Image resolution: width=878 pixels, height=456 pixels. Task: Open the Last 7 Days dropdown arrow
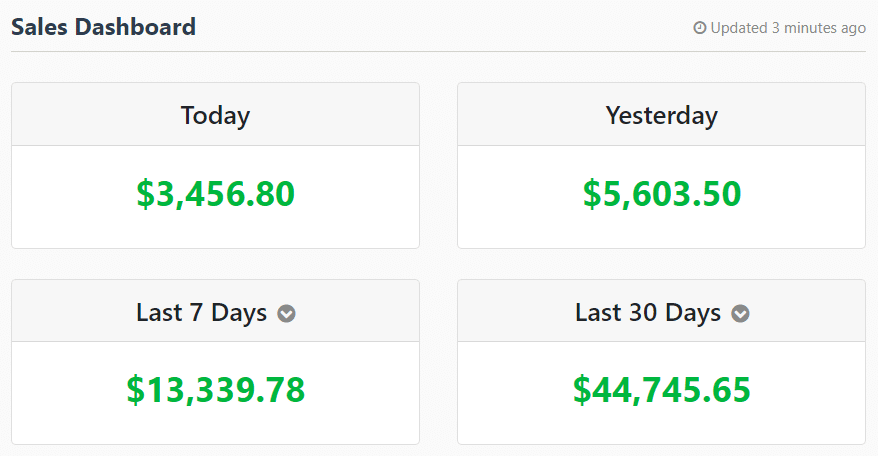tap(287, 313)
